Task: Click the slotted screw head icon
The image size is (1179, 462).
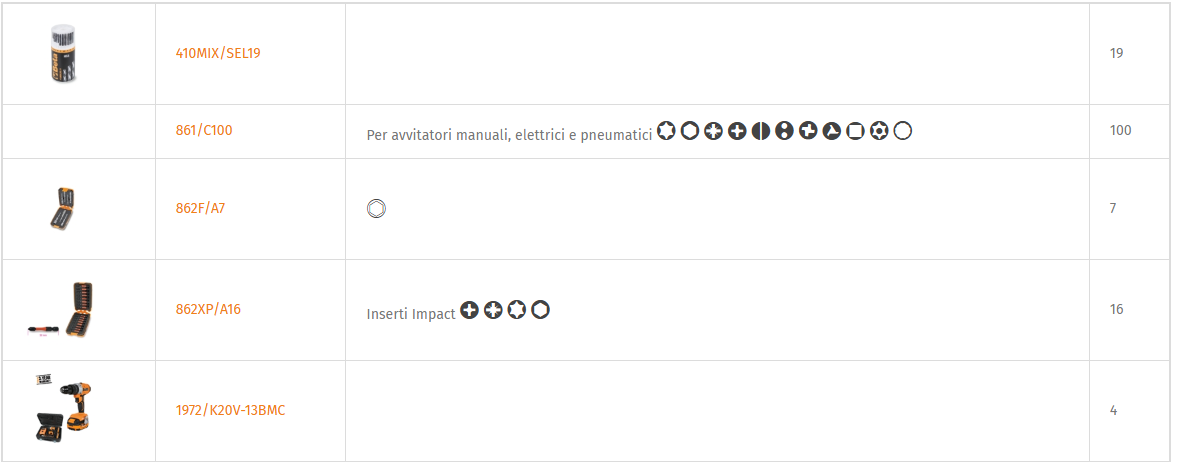Action: coord(761,131)
